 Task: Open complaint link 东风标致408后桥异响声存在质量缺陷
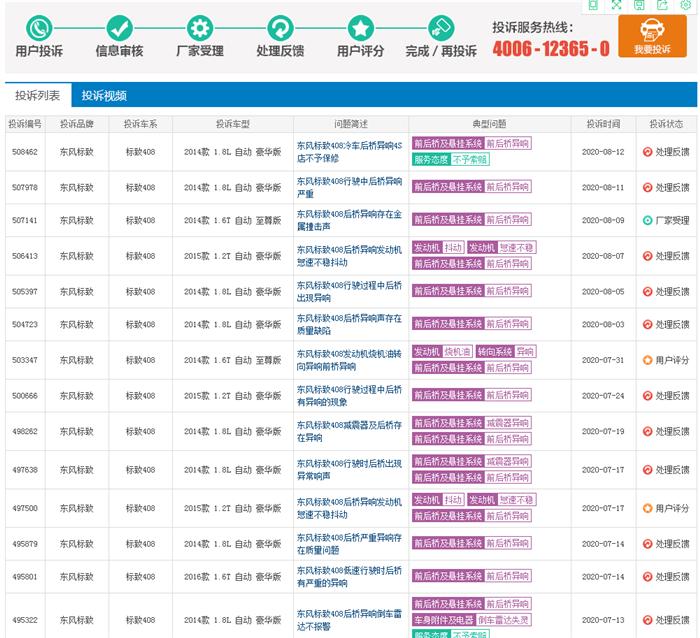pyautogui.click(x=349, y=324)
